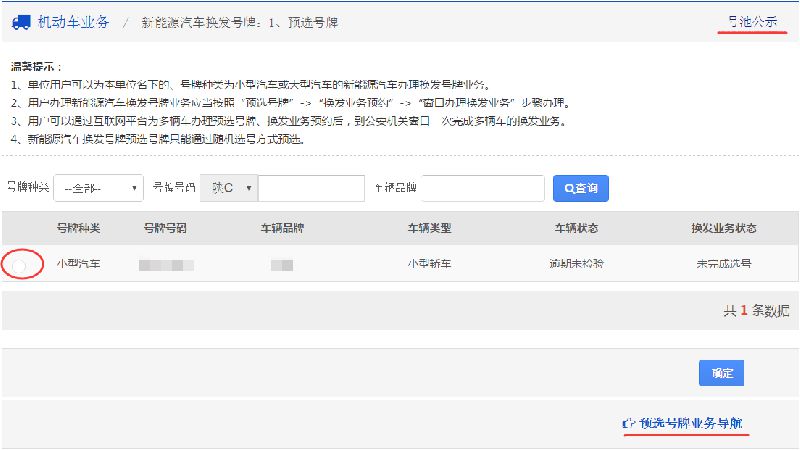Click the 逾期未检验 vehicle status cell
The height and width of the screenshot is (450, 800).
[x=577, y=264]
